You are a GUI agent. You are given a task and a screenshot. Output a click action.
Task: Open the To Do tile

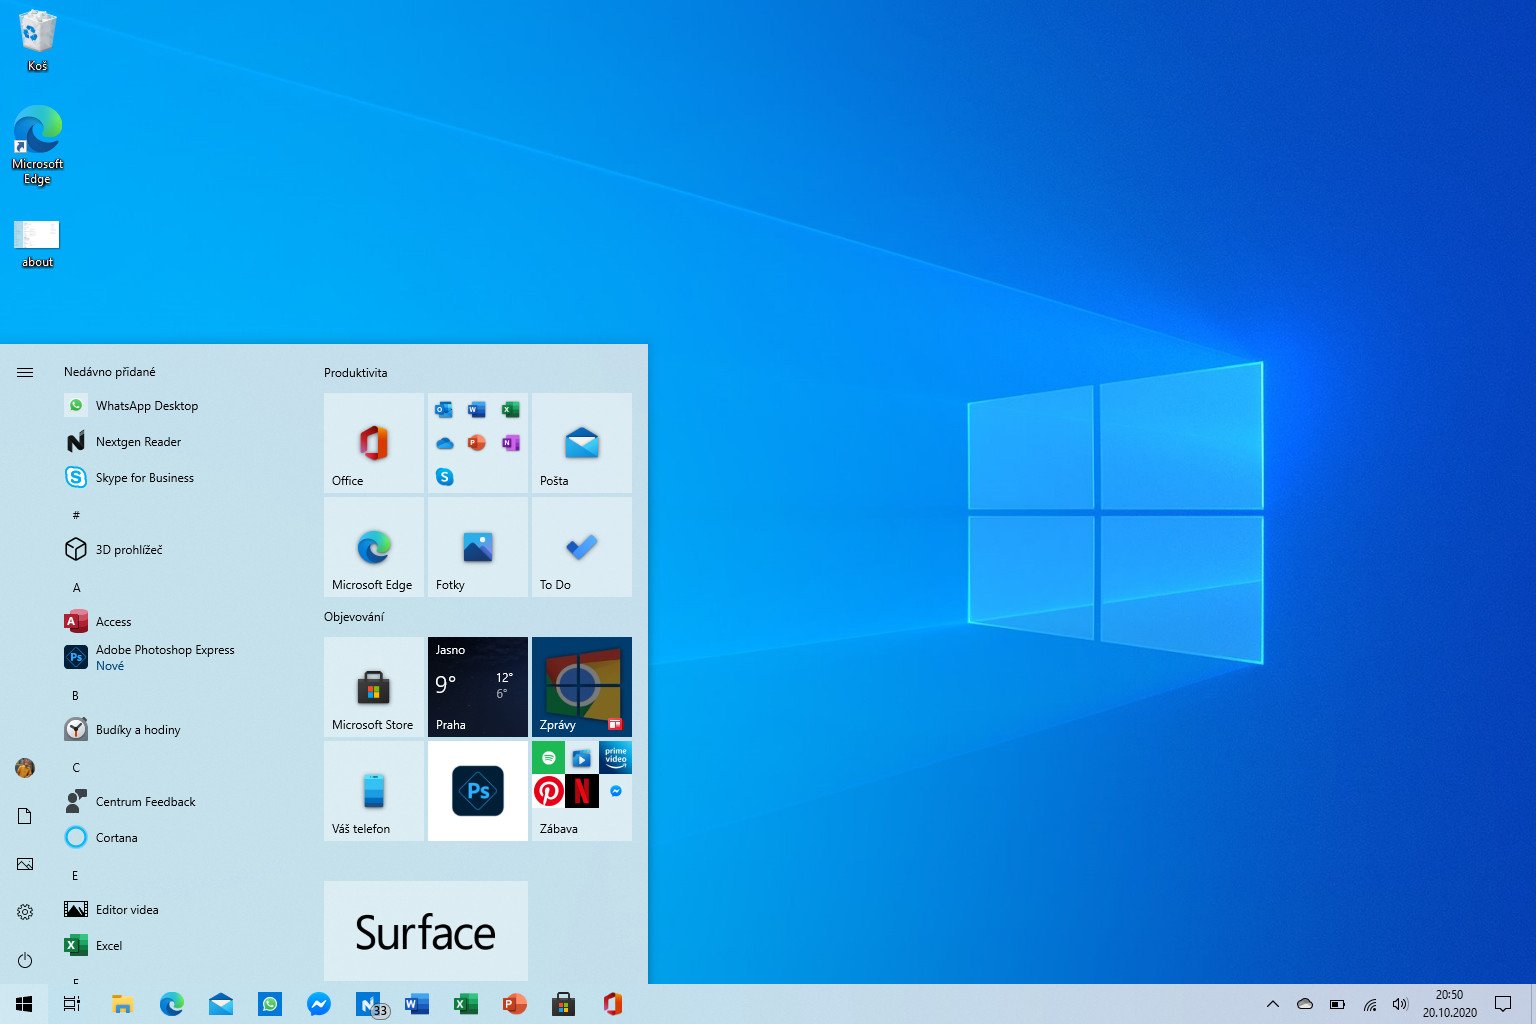coord(582,547)
